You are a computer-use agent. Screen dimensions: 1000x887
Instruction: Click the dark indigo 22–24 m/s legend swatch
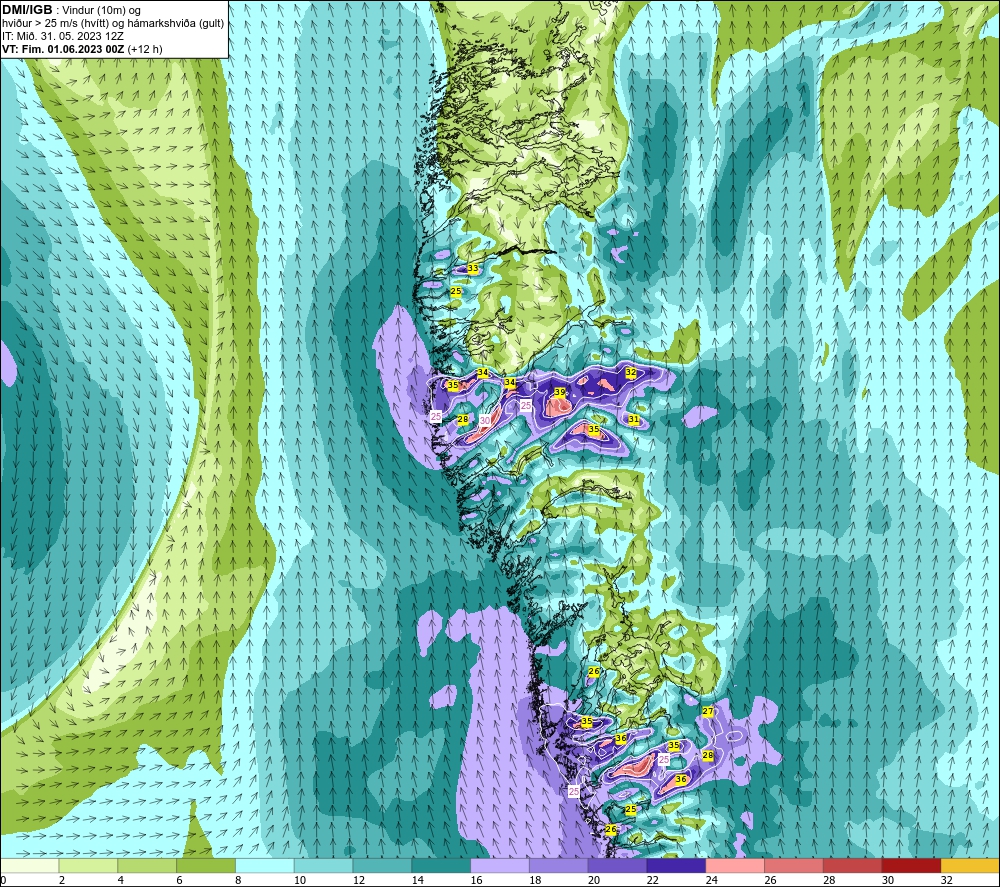676,865
